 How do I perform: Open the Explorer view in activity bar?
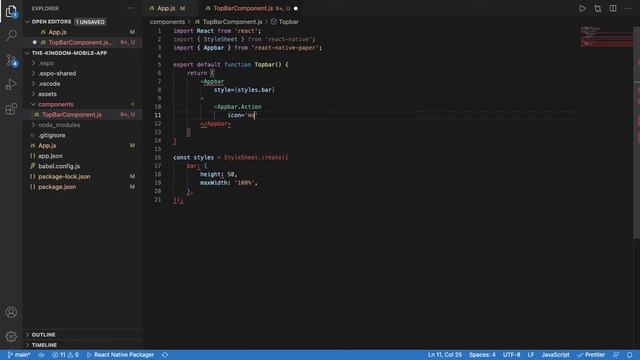click(11, 11)
